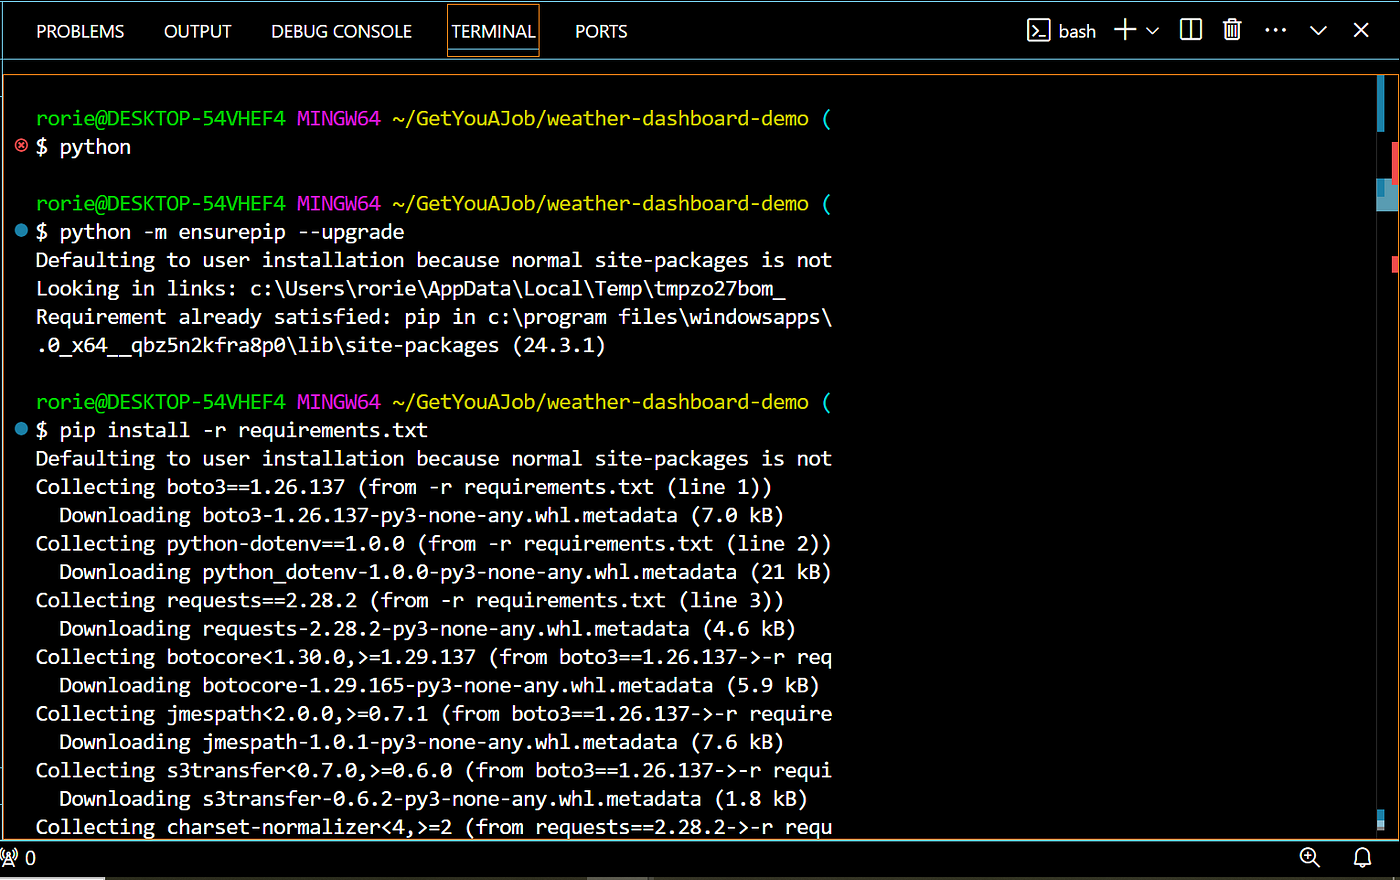Open notifications bell in status bar
This screenshot has height=880, width=1400.
point(1362,857)
